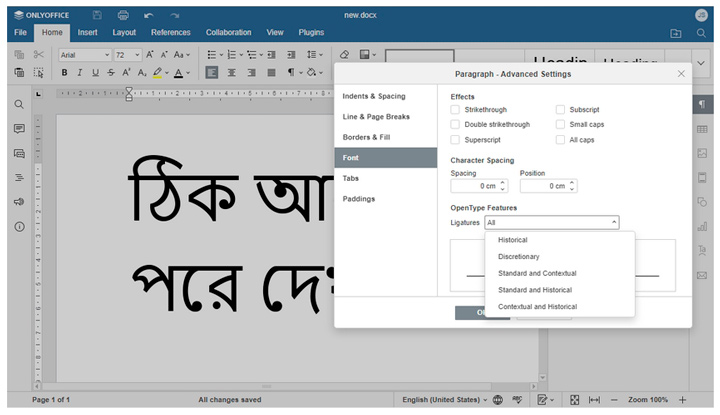Viewport: 720px width, 415px height.
Task: Align text left
Action: coord(212,73)
